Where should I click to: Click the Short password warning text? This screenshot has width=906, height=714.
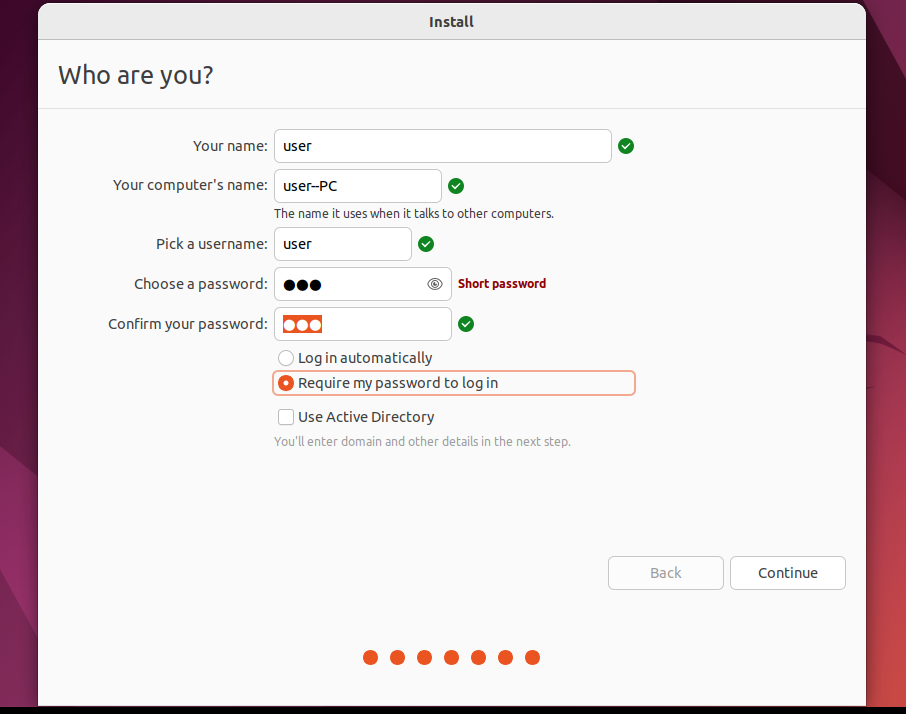502,284
